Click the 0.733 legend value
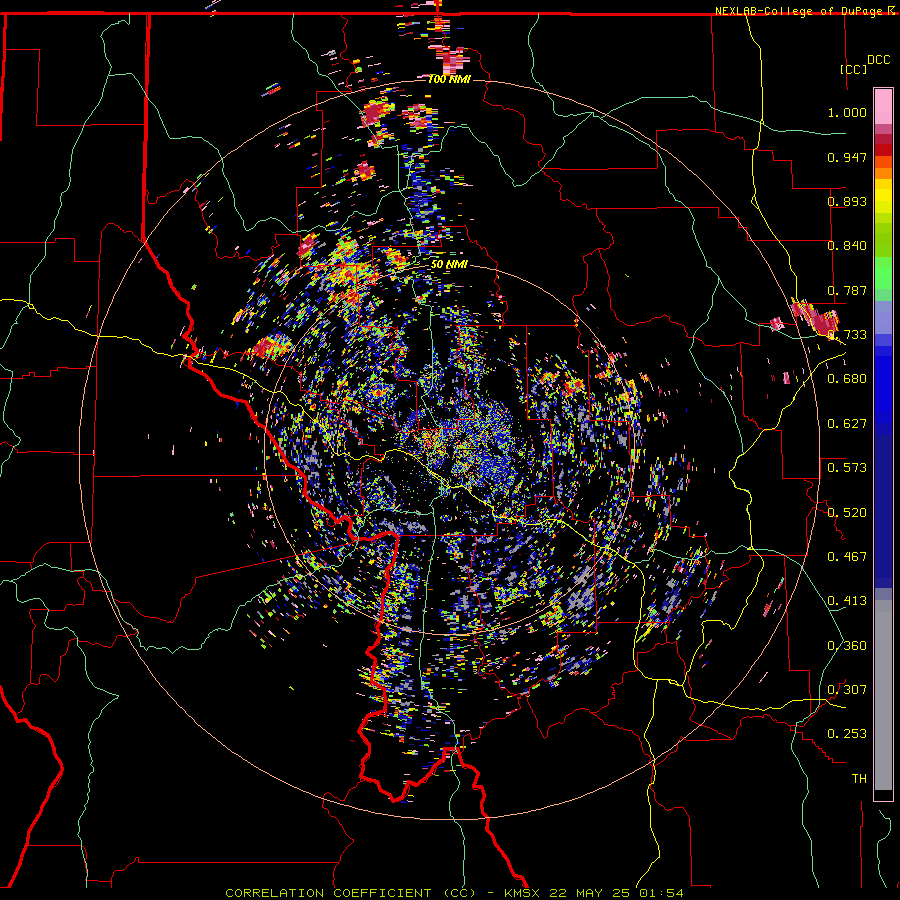This screenshot has height=900, width=900. 847,335
